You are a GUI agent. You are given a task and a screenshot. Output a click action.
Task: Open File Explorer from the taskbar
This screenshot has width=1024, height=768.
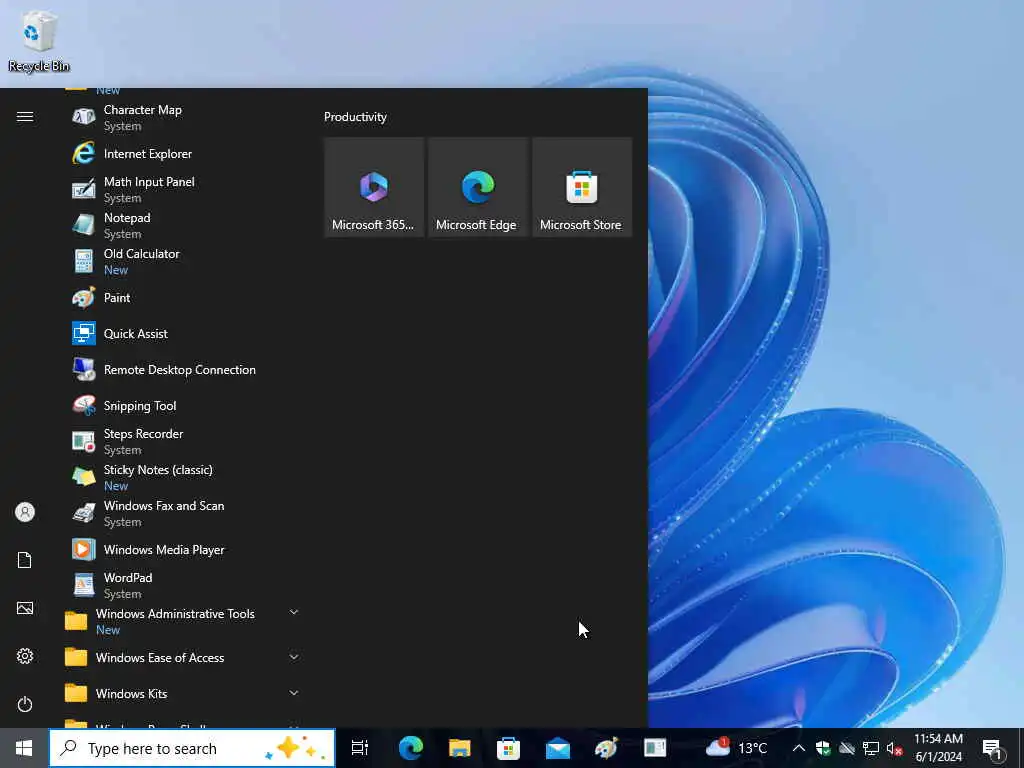[460, 748]
